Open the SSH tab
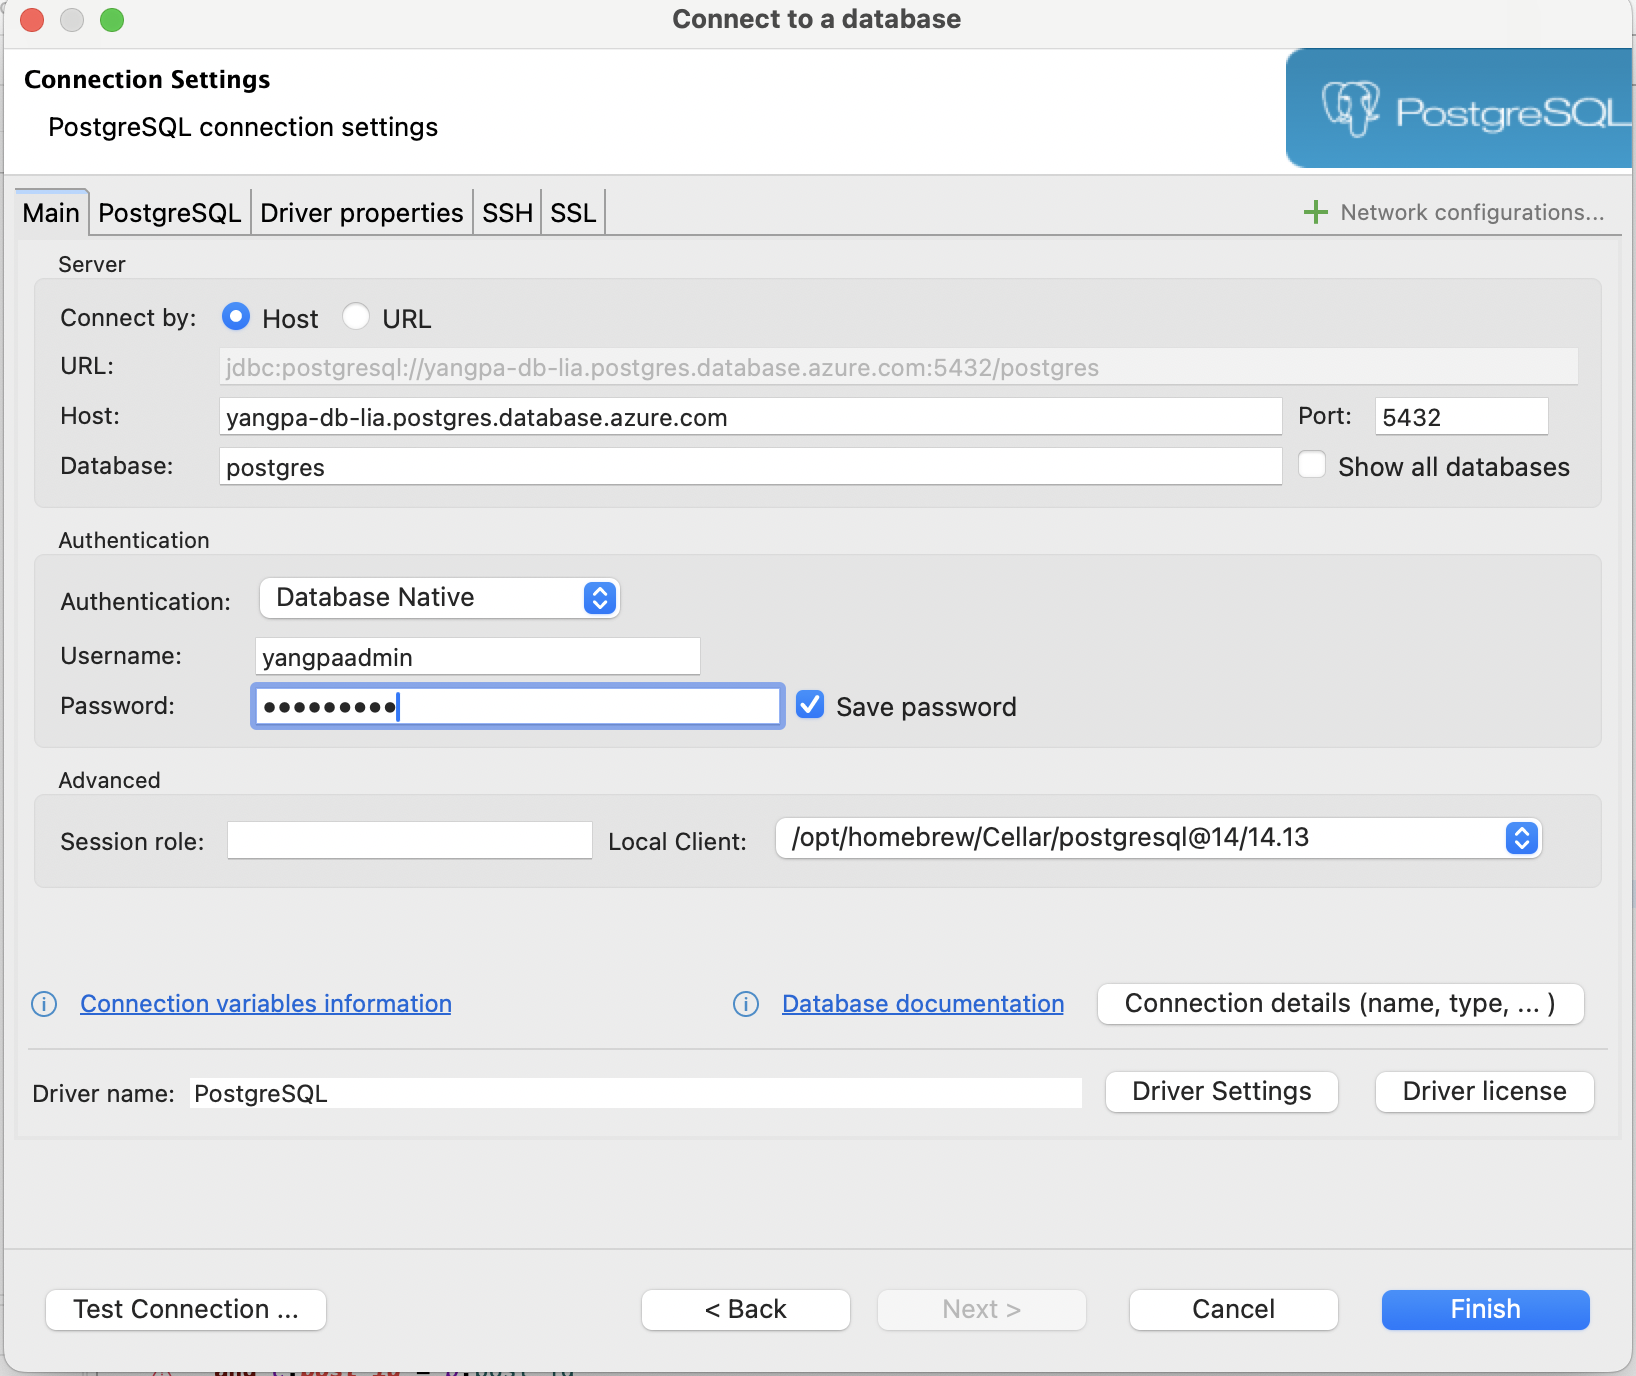This screenshot has width=1636, height=1376. pos(507,213)
